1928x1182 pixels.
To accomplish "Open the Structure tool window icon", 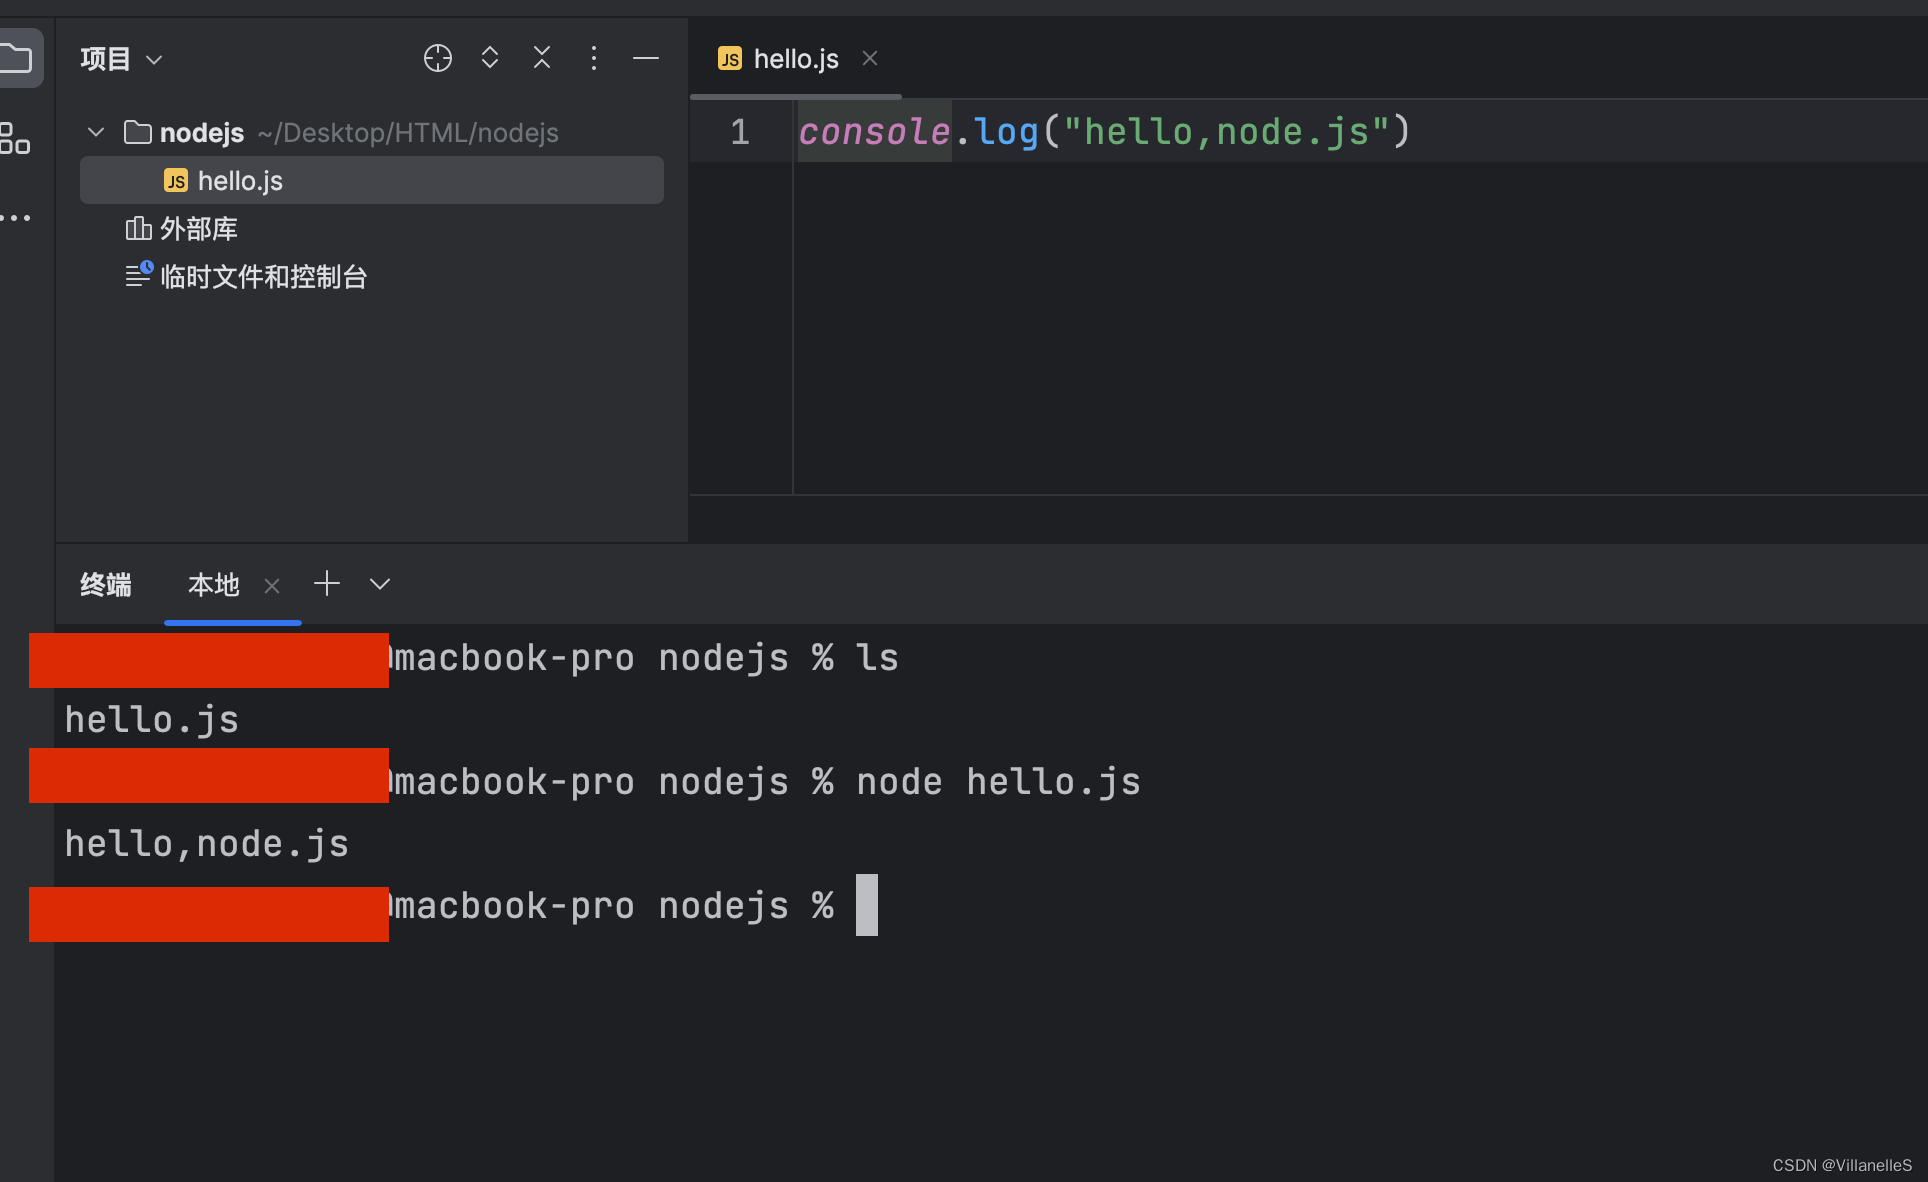I will tap(15, 138).
